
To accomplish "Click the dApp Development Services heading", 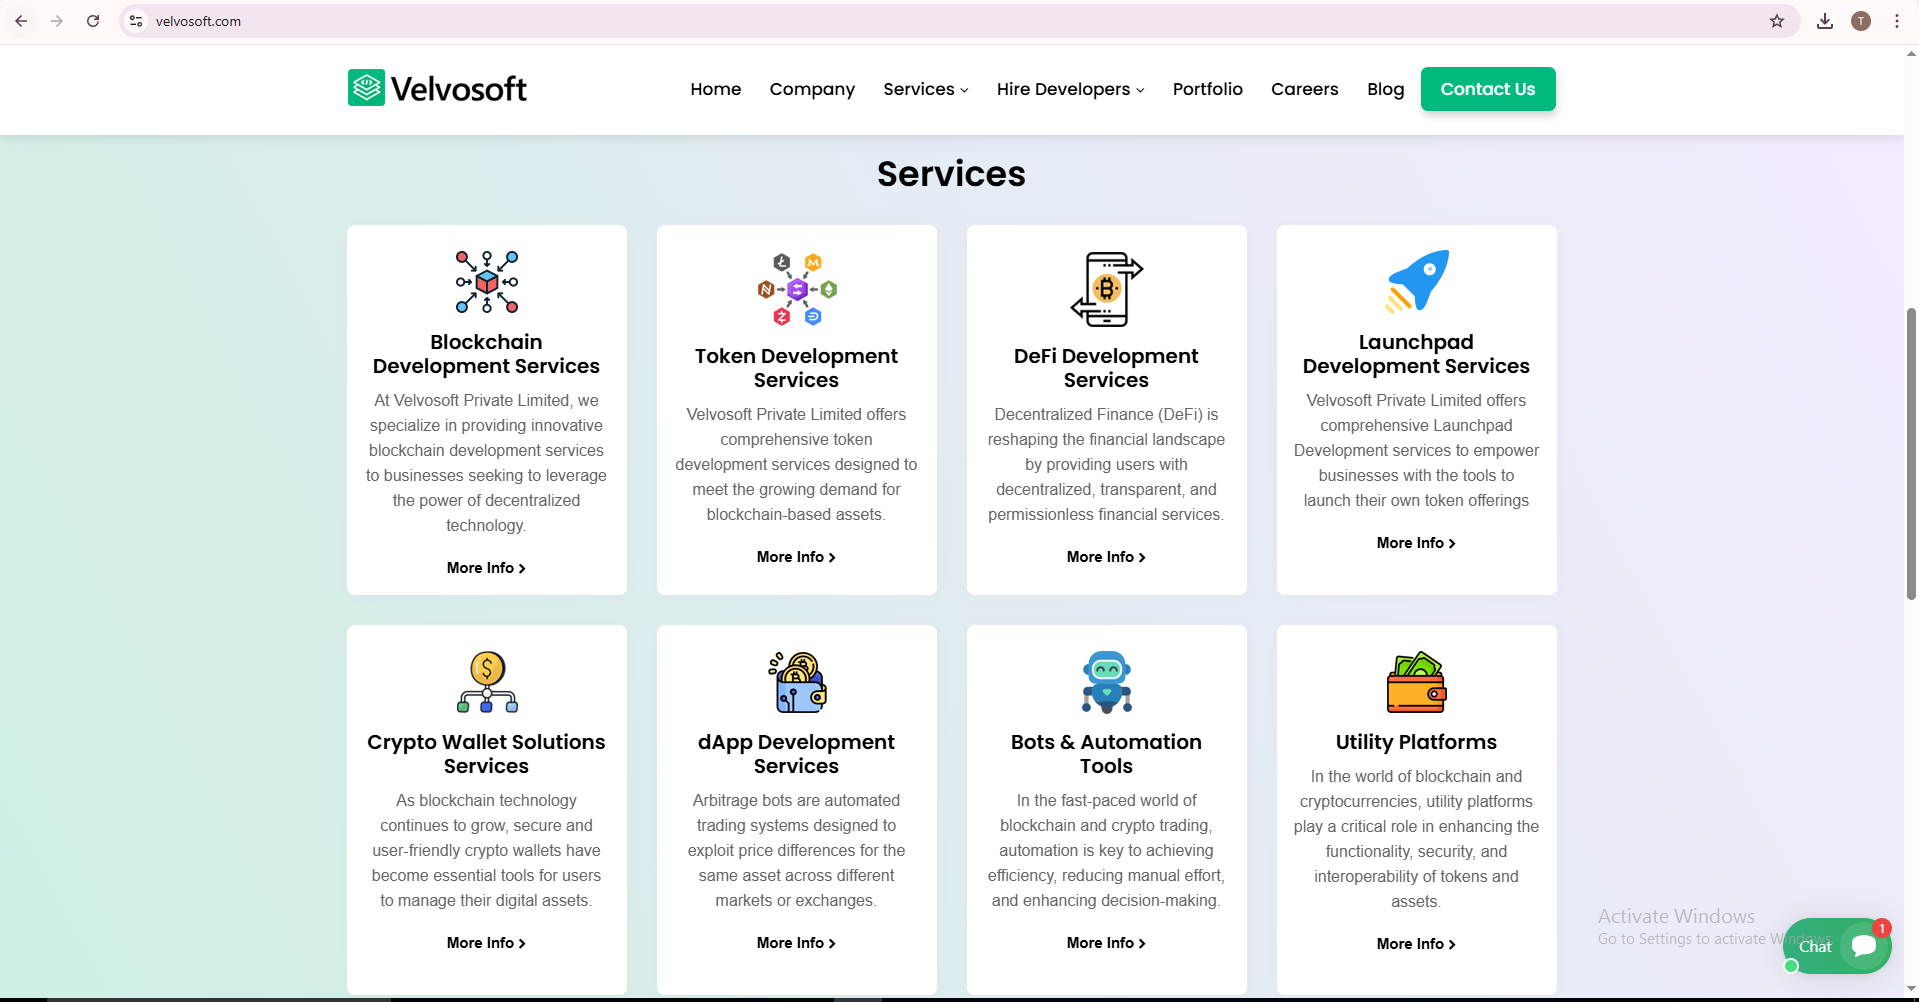I will coord(797,754).
